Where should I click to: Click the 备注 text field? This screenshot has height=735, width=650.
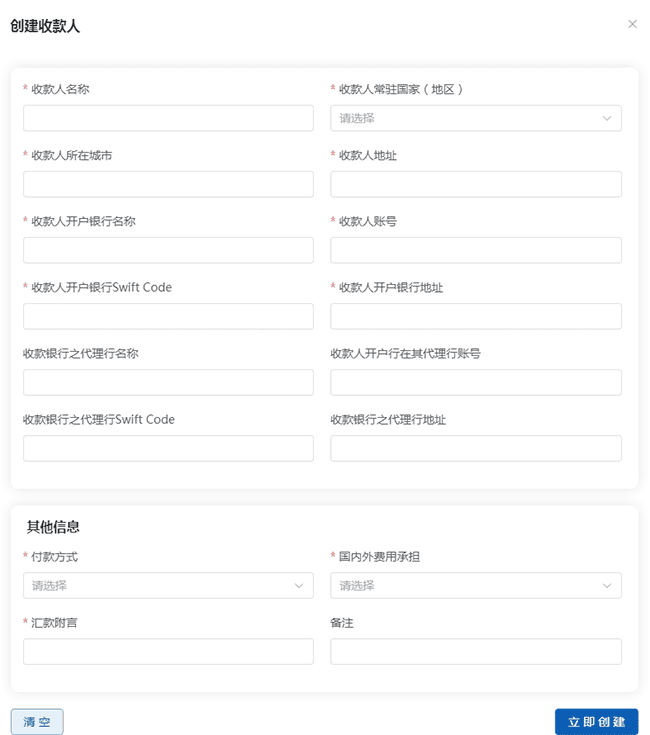(475, 652)
